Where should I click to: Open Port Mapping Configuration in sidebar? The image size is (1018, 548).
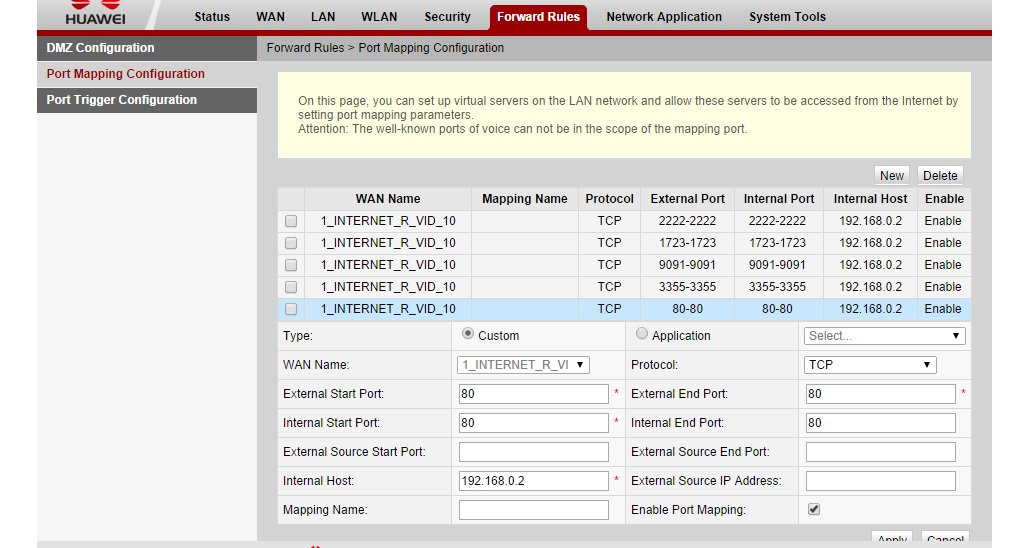147,74
